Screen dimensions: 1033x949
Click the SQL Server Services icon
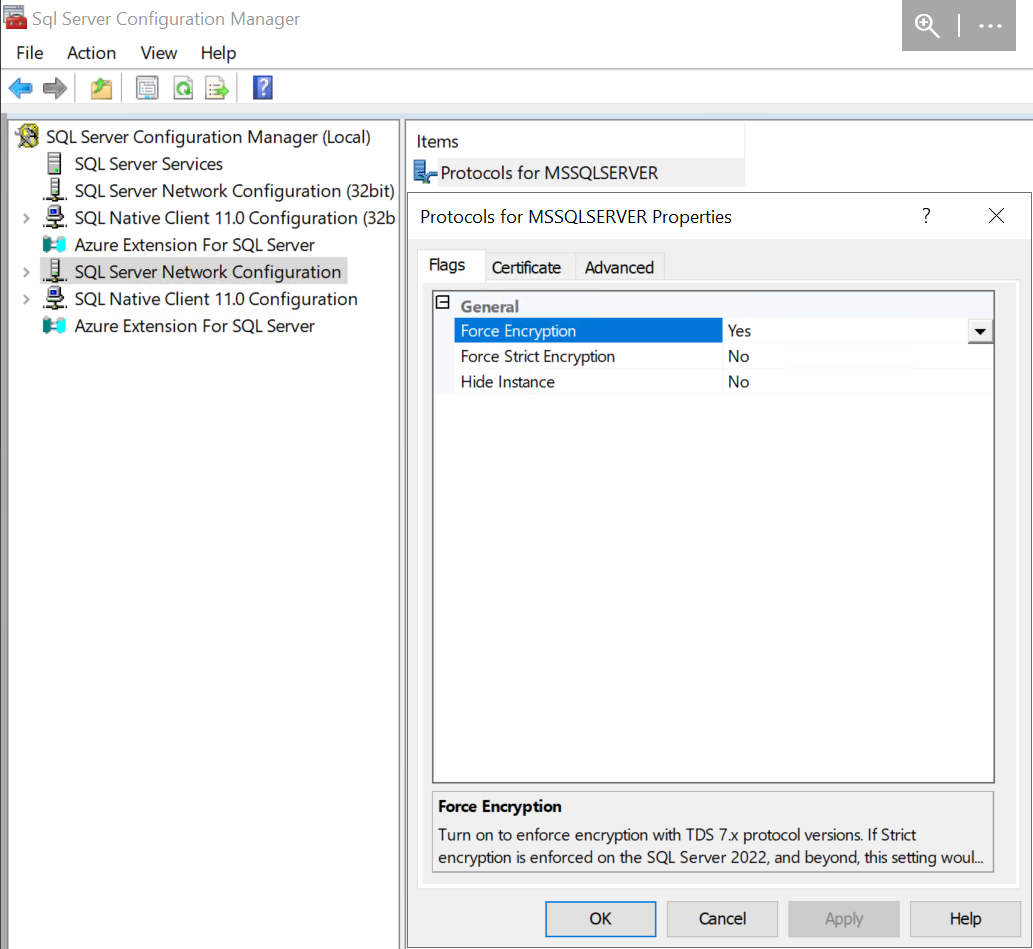pyautogui.click(x=55, y=163)
